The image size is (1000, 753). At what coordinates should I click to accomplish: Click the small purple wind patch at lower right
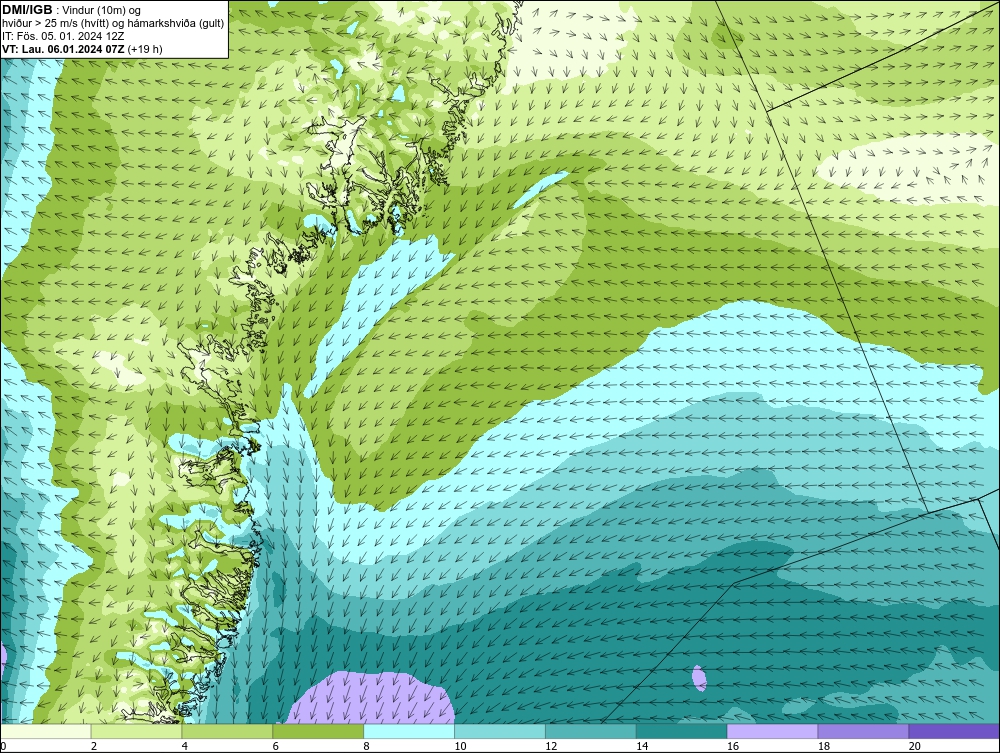click(x=700, y=678)
